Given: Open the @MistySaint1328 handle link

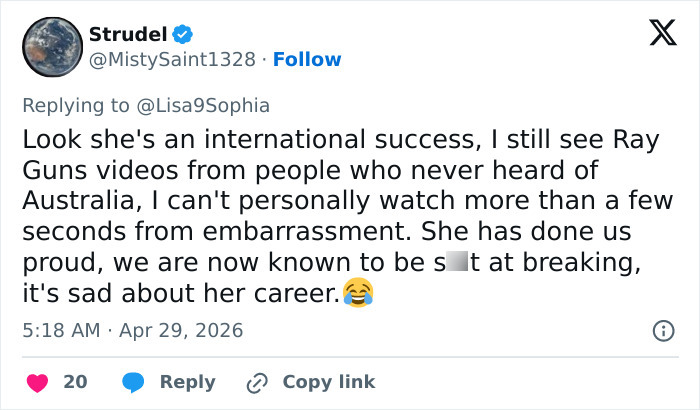Looking at the screenshot, I should pos(176,59).
